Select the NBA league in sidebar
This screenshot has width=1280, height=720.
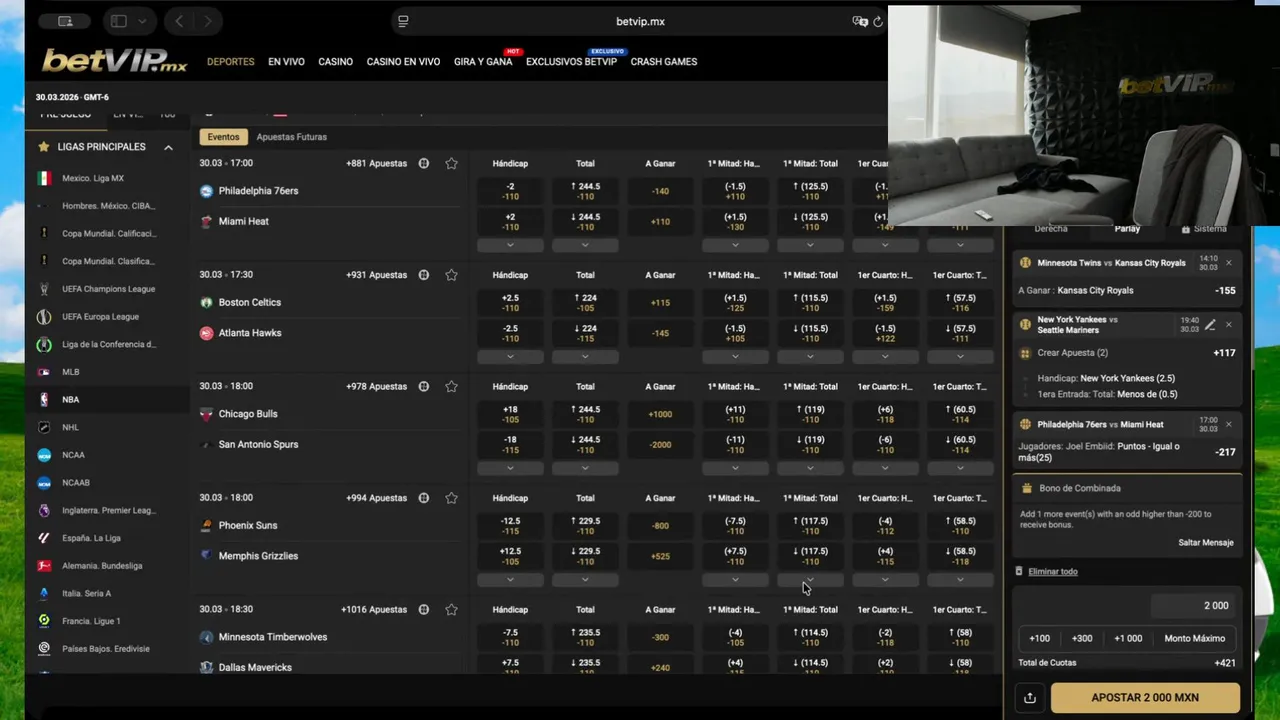pyautogui.click(x=70, y=399)
